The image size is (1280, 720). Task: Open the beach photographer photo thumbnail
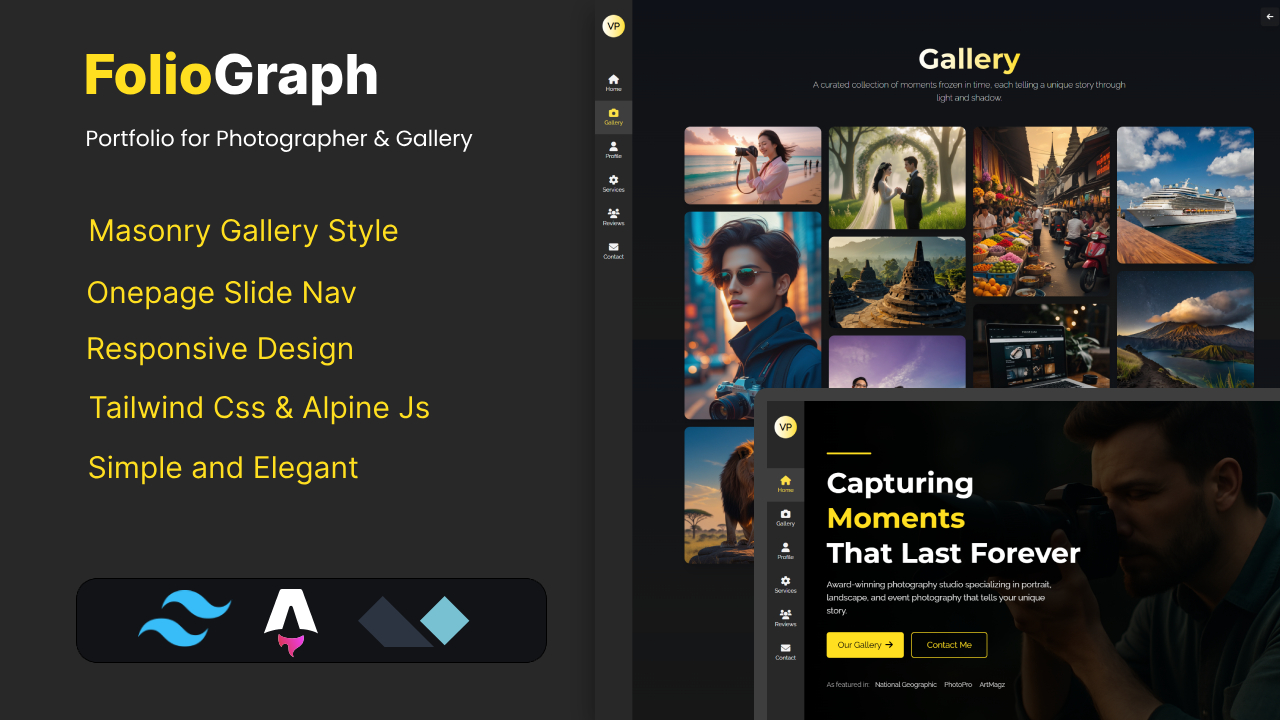pyautogui.click(x=753, y=165)
